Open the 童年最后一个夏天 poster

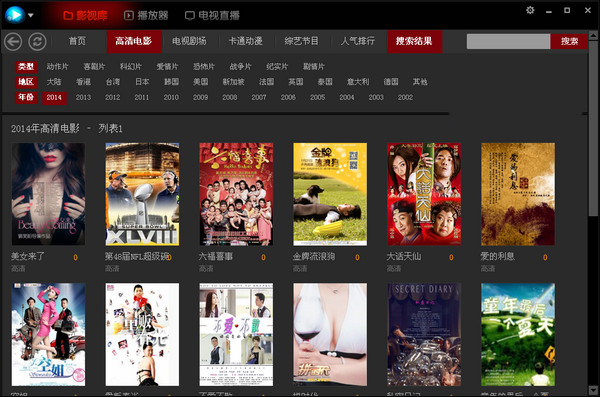click(518, 335)
